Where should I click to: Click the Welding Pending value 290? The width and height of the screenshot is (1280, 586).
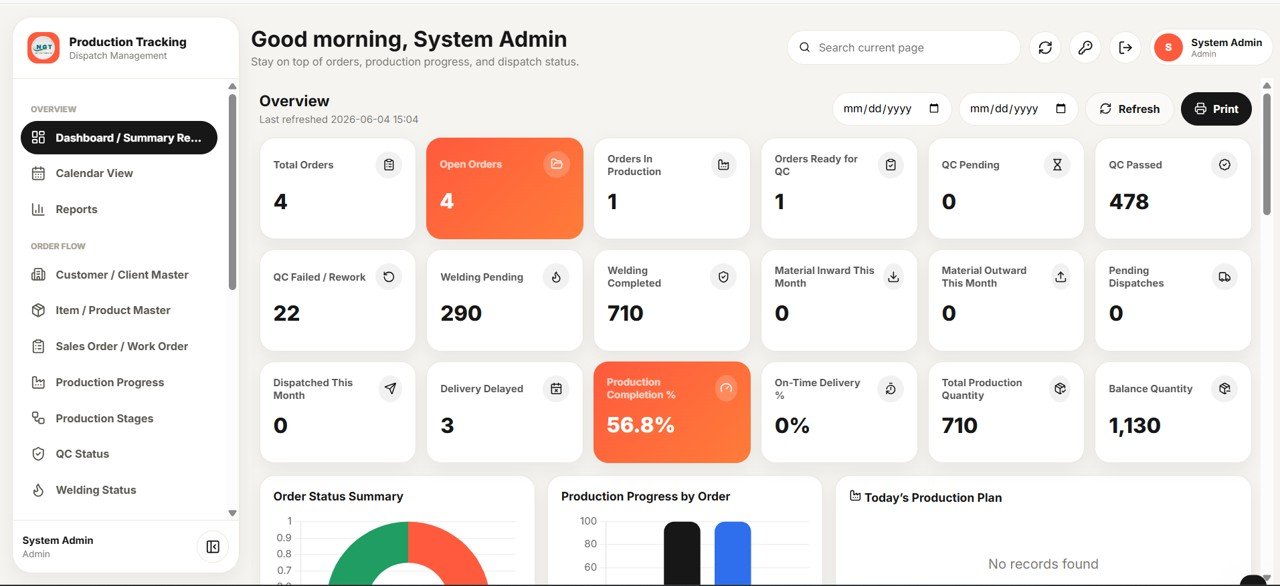point(461,314)
